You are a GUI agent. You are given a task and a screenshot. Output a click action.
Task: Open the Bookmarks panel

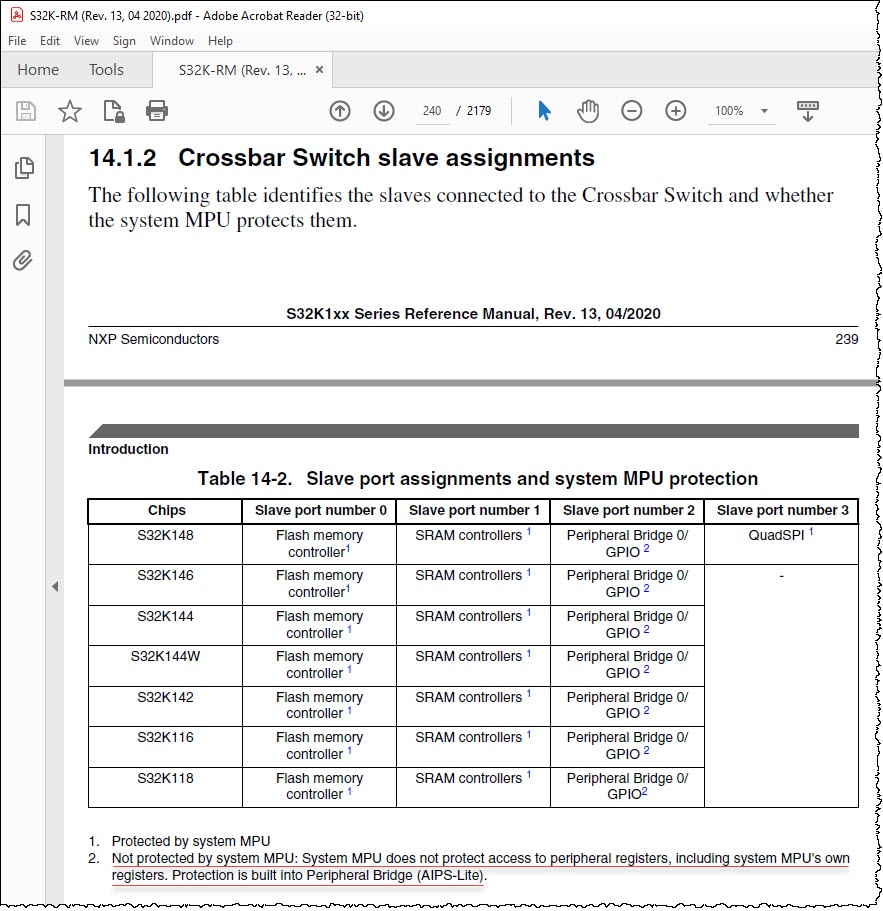click(23, 214)
